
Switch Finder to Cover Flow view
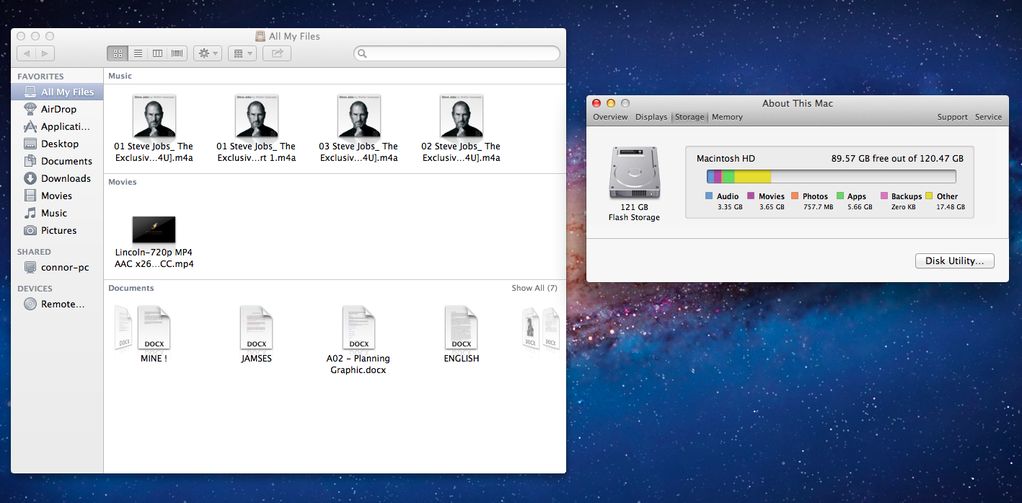(x=177, y=53)
